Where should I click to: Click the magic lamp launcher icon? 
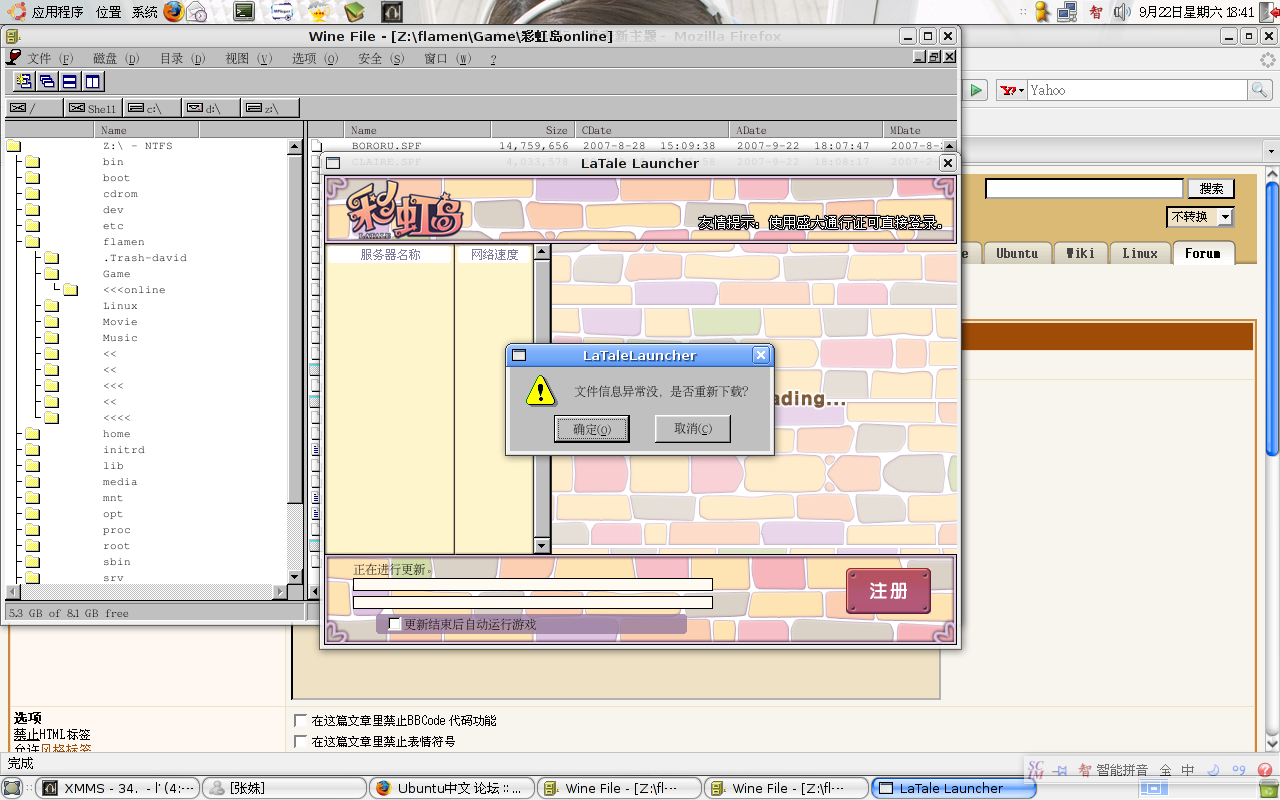click(319, 12)
